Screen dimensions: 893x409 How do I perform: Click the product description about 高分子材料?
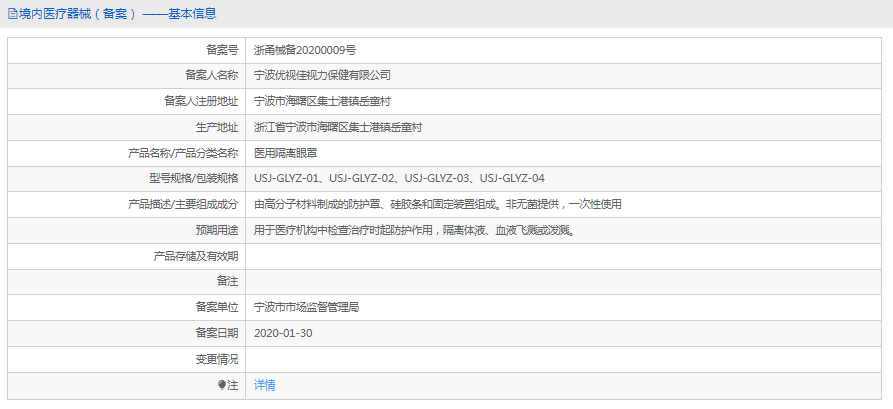tap(438, 204)
